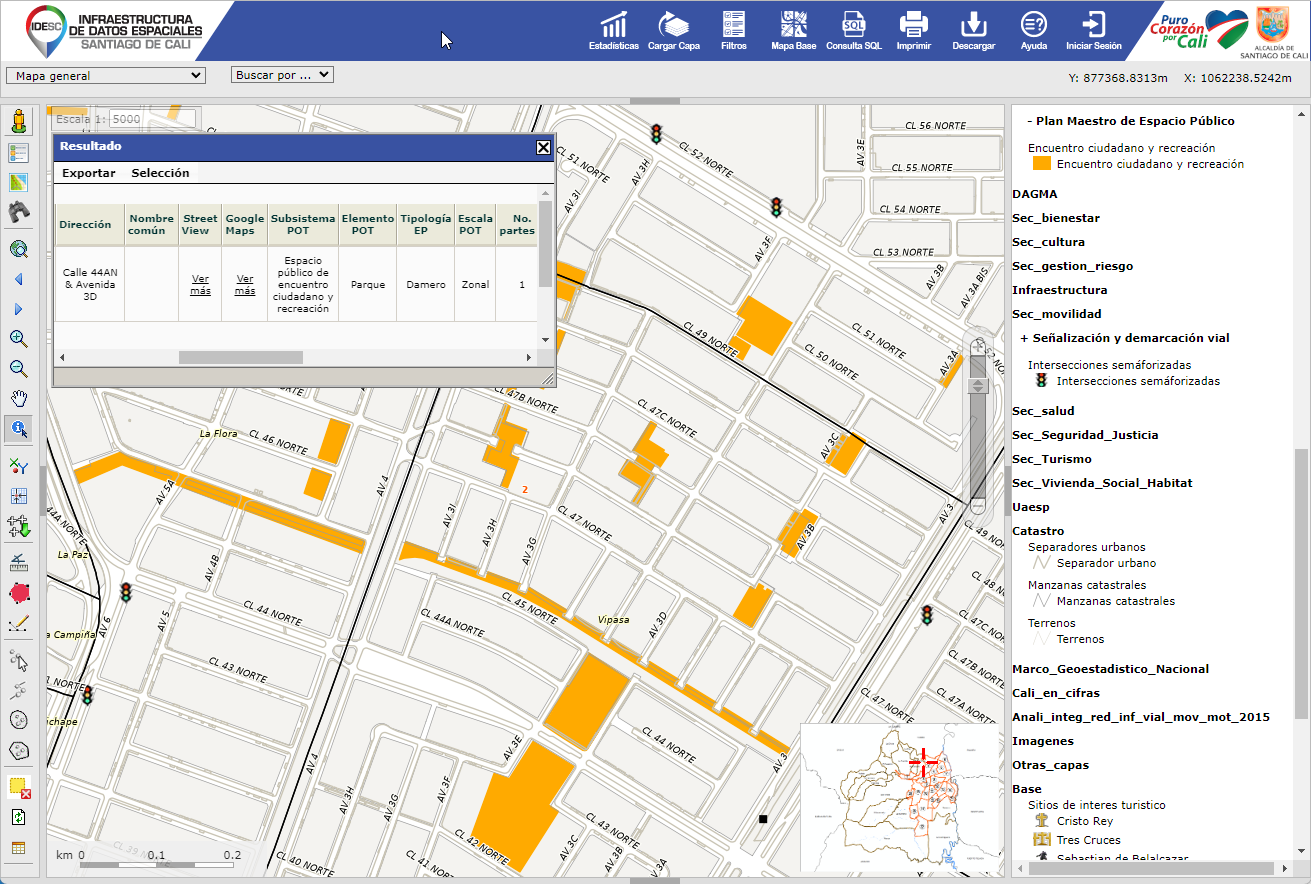This screenshot has height=884, width=1311.
Task: Click the Intersecciones semáforizadas legend icon
Action: coord(1041,381)
